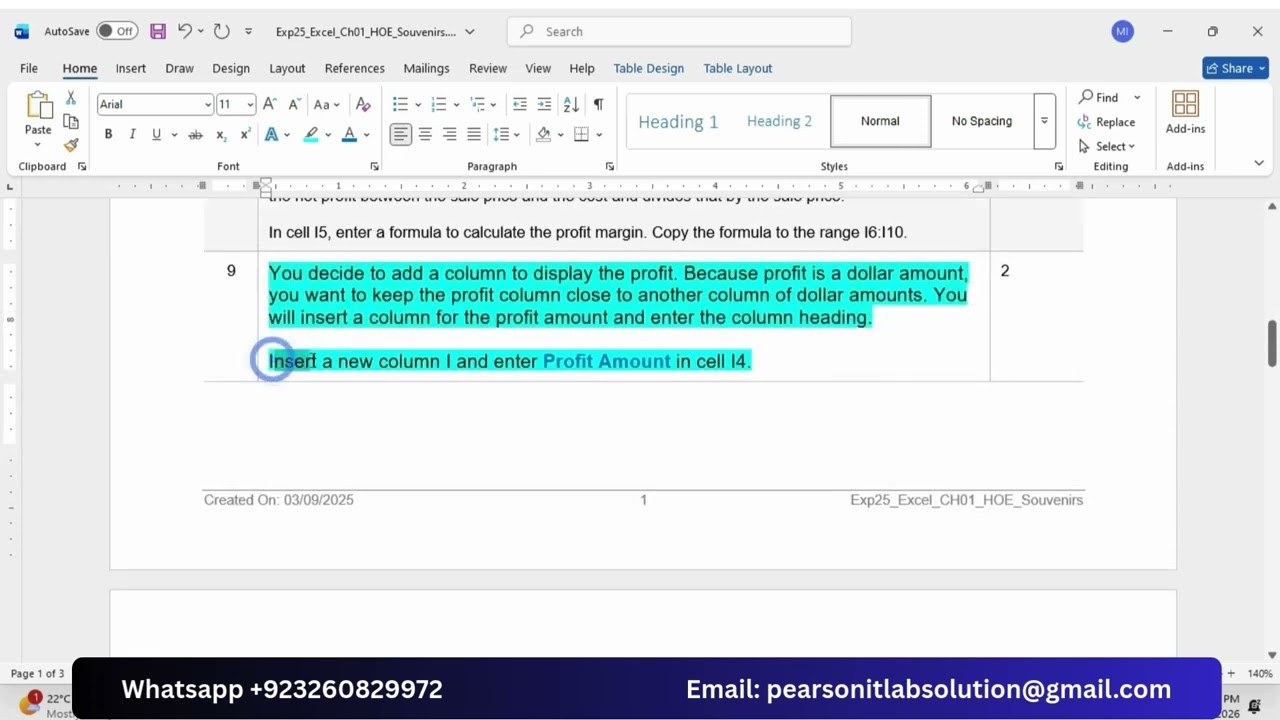Open bullets list dropdown arrow
The image size is (1280, 720).
point(417,104)
